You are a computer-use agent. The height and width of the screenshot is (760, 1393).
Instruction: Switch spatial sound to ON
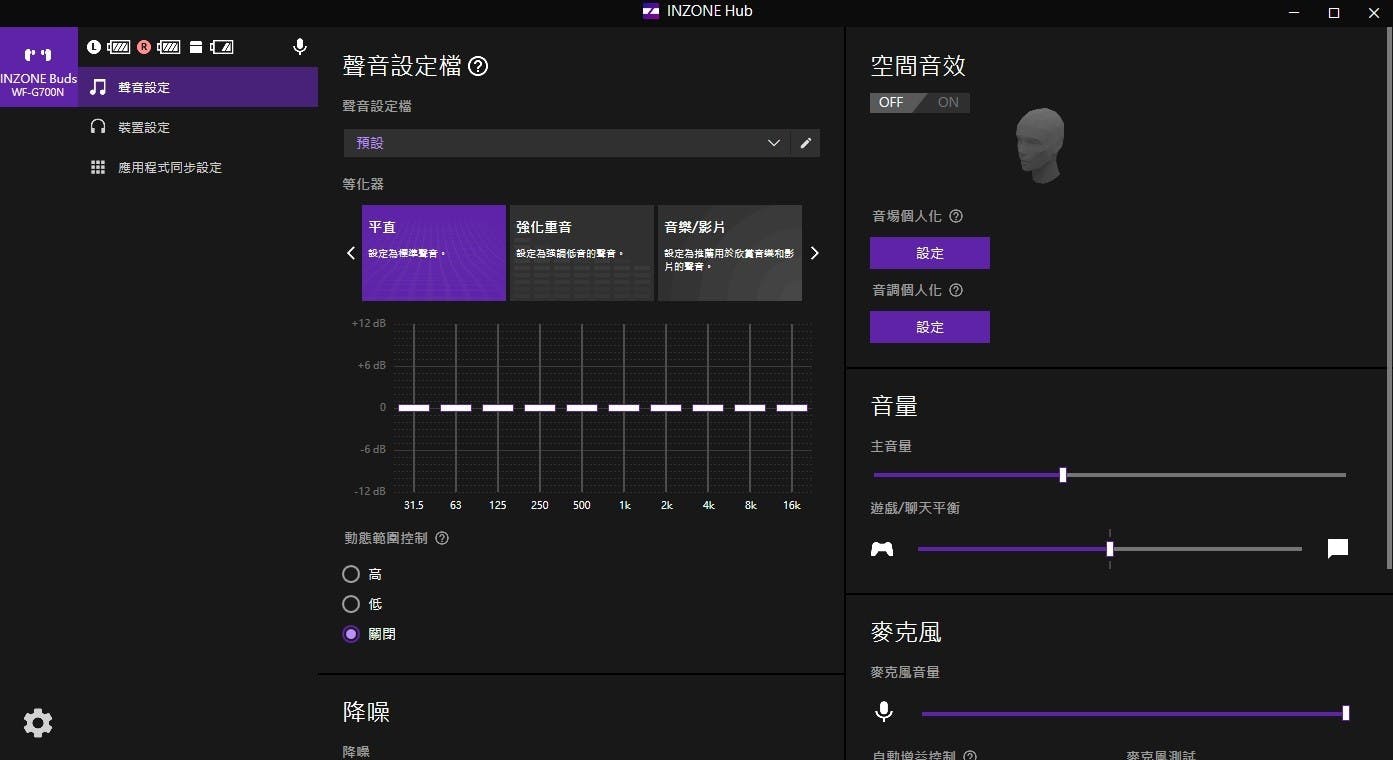pyautogui.click(x=948, y=102)
